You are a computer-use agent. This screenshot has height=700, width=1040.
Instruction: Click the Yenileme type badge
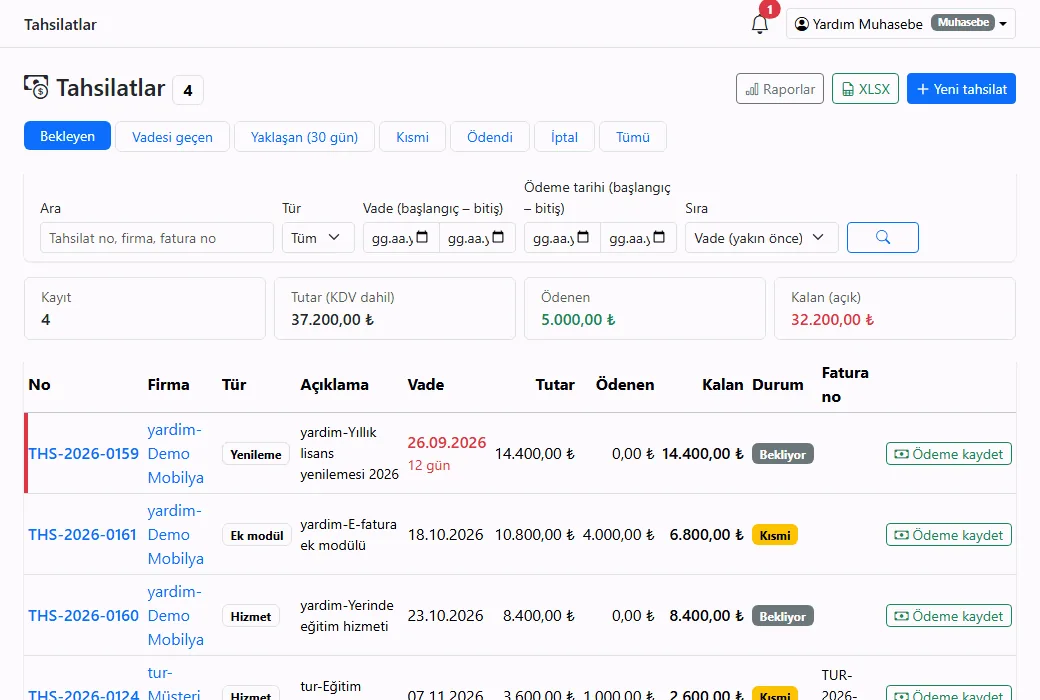point(256,455)
